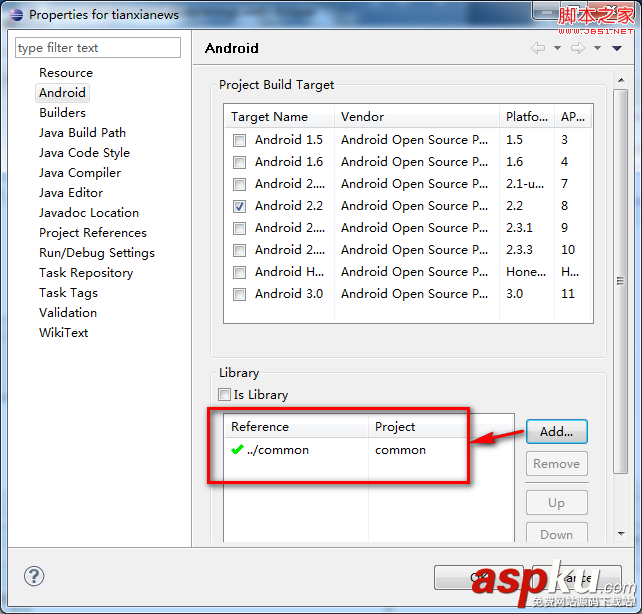Click the Remove library button

coord(556,464)
